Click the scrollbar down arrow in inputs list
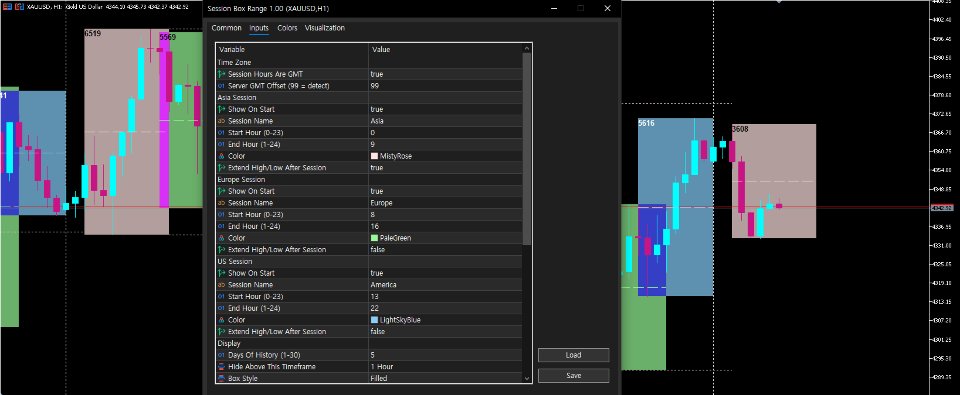Image resolution: width=960 pixels, height=395 pixels. click(527, 378)
